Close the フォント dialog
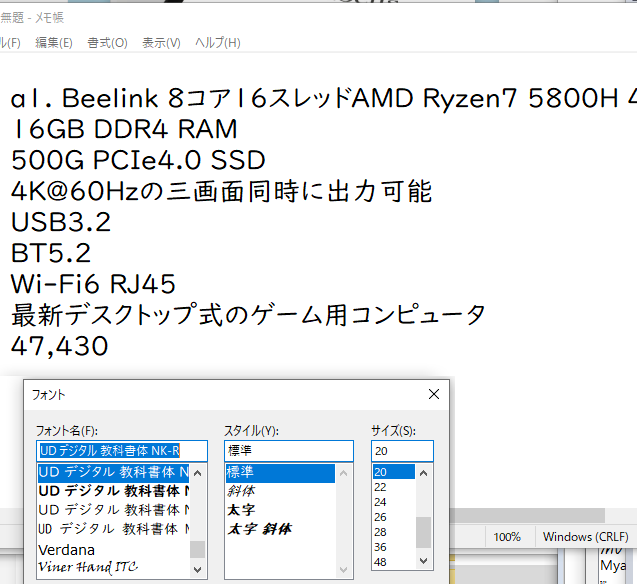This screenshot has height=584, width=637. pyautogui.click(x=434, y=394)
